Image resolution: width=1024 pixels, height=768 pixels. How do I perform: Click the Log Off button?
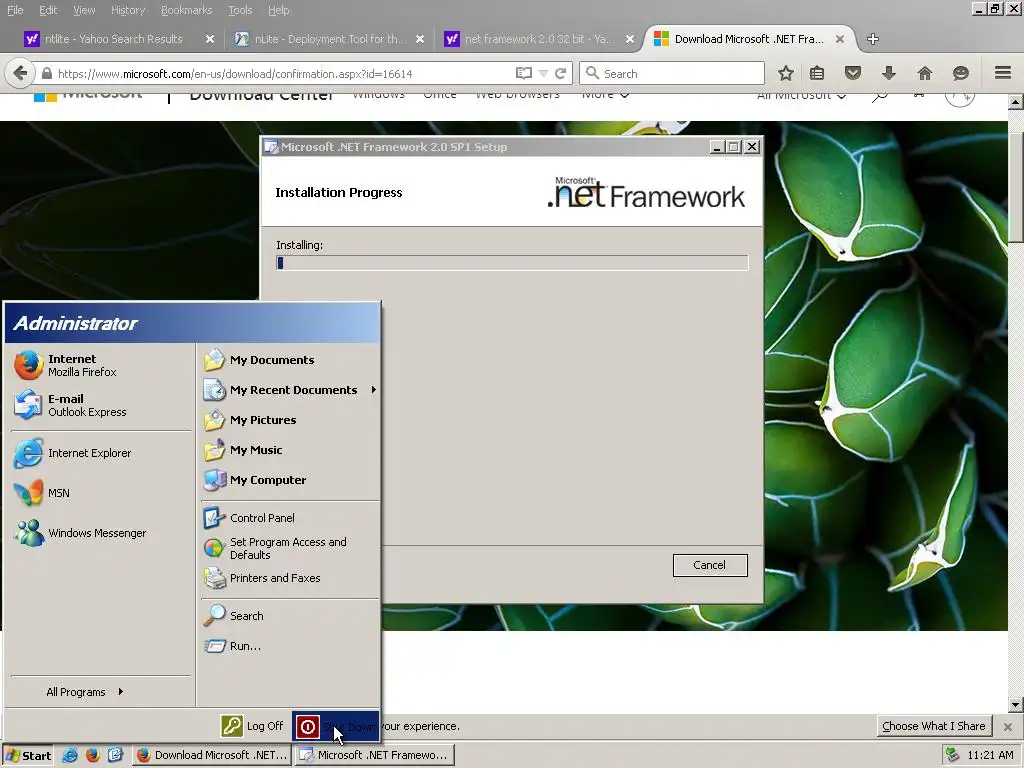[253, 726]
